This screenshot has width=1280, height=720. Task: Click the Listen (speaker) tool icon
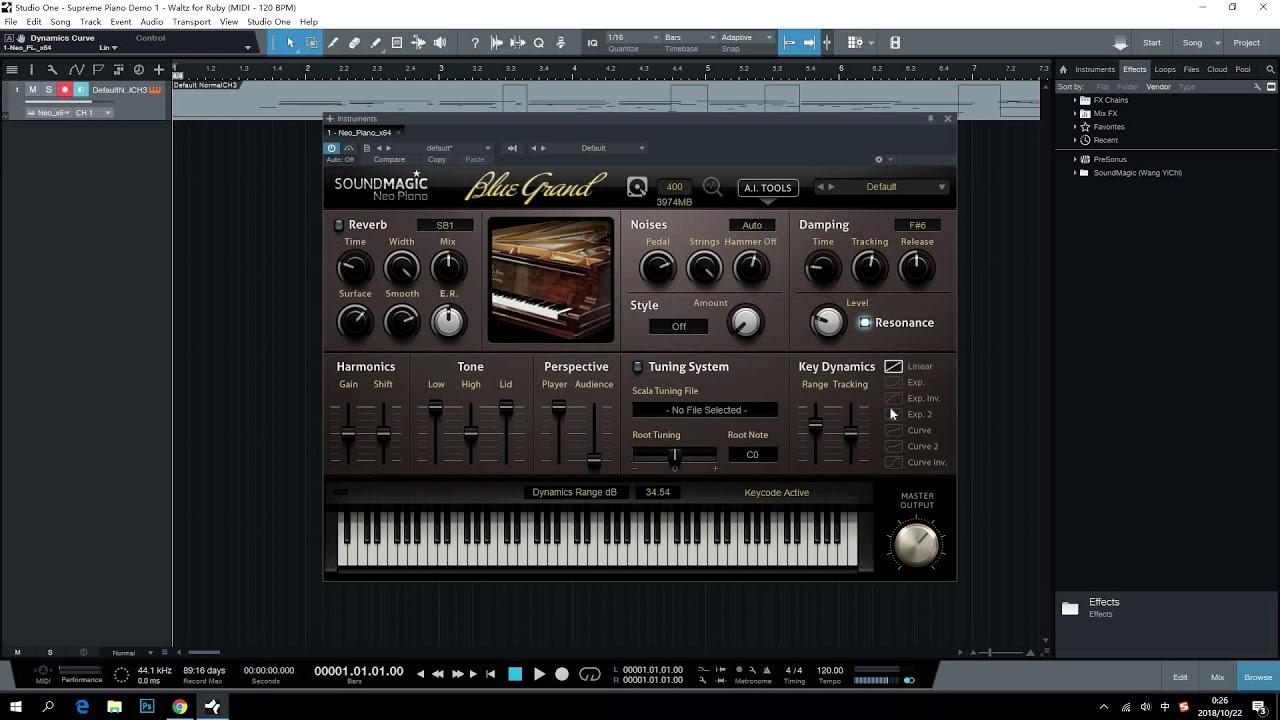pos(440,43)
